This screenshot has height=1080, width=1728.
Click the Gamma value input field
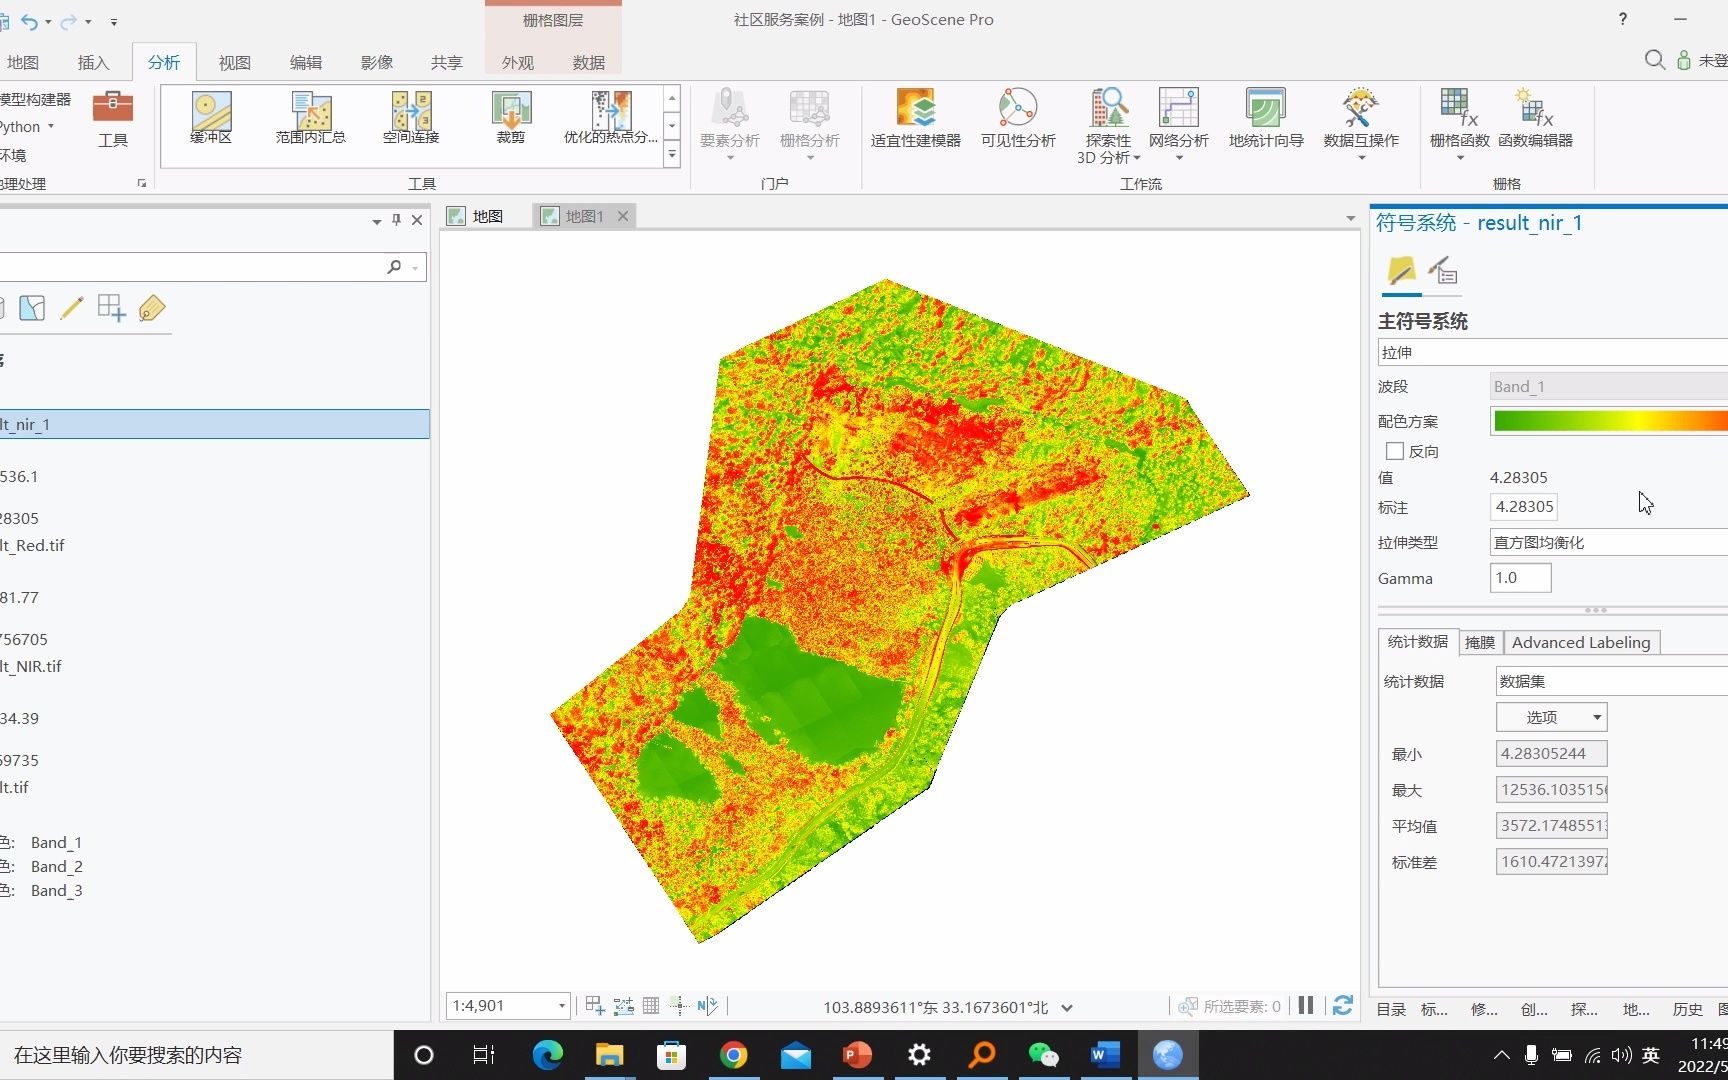(x=1520, y=578)
